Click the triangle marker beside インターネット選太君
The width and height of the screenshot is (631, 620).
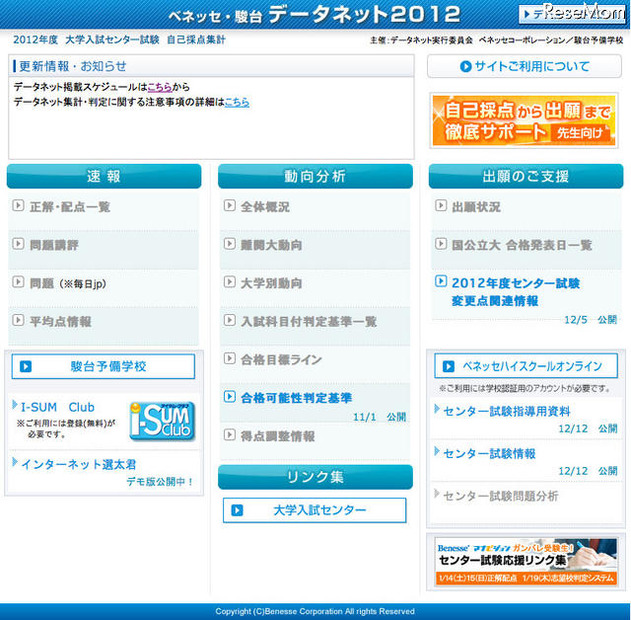tap(15, 461)
